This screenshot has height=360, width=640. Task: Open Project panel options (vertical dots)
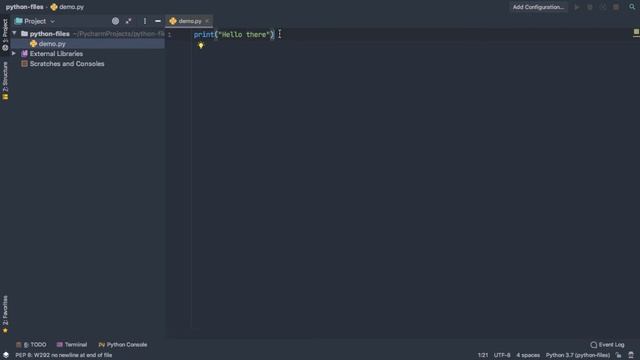[x=144, y=21]
